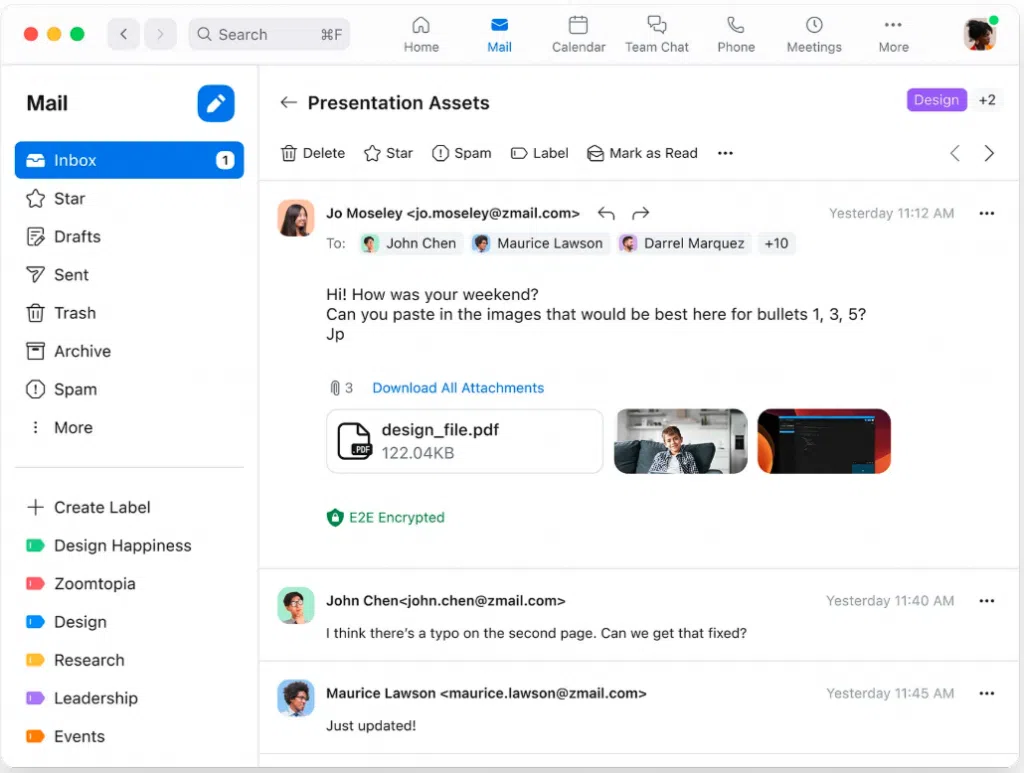Go to next email with right chevron

[989, 153]
